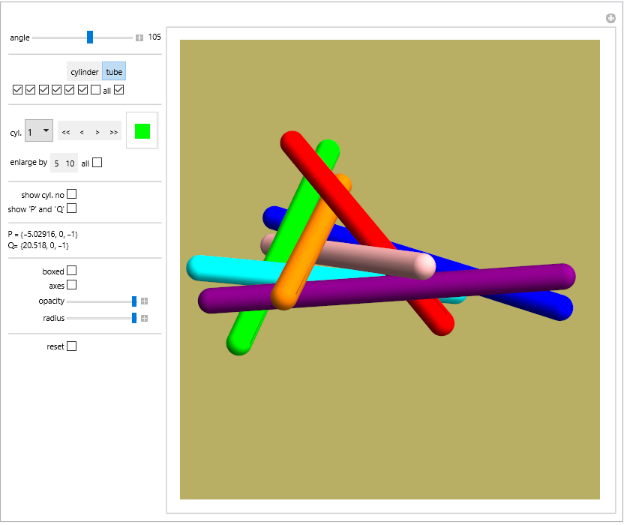Click the top-right panel options icon
624x525 pixels.
pyautogui.click(x=611, y=18)
